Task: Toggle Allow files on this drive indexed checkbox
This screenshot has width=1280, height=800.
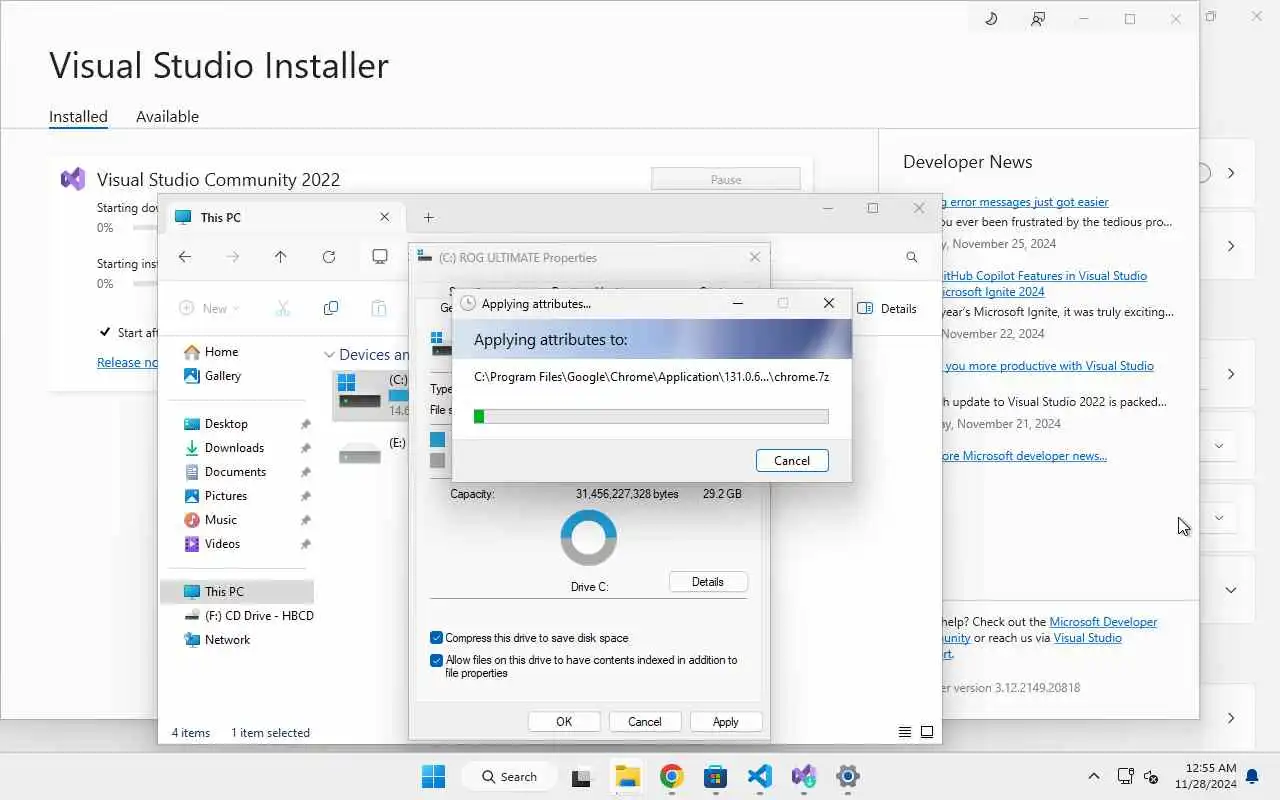Action: [436, 660]
